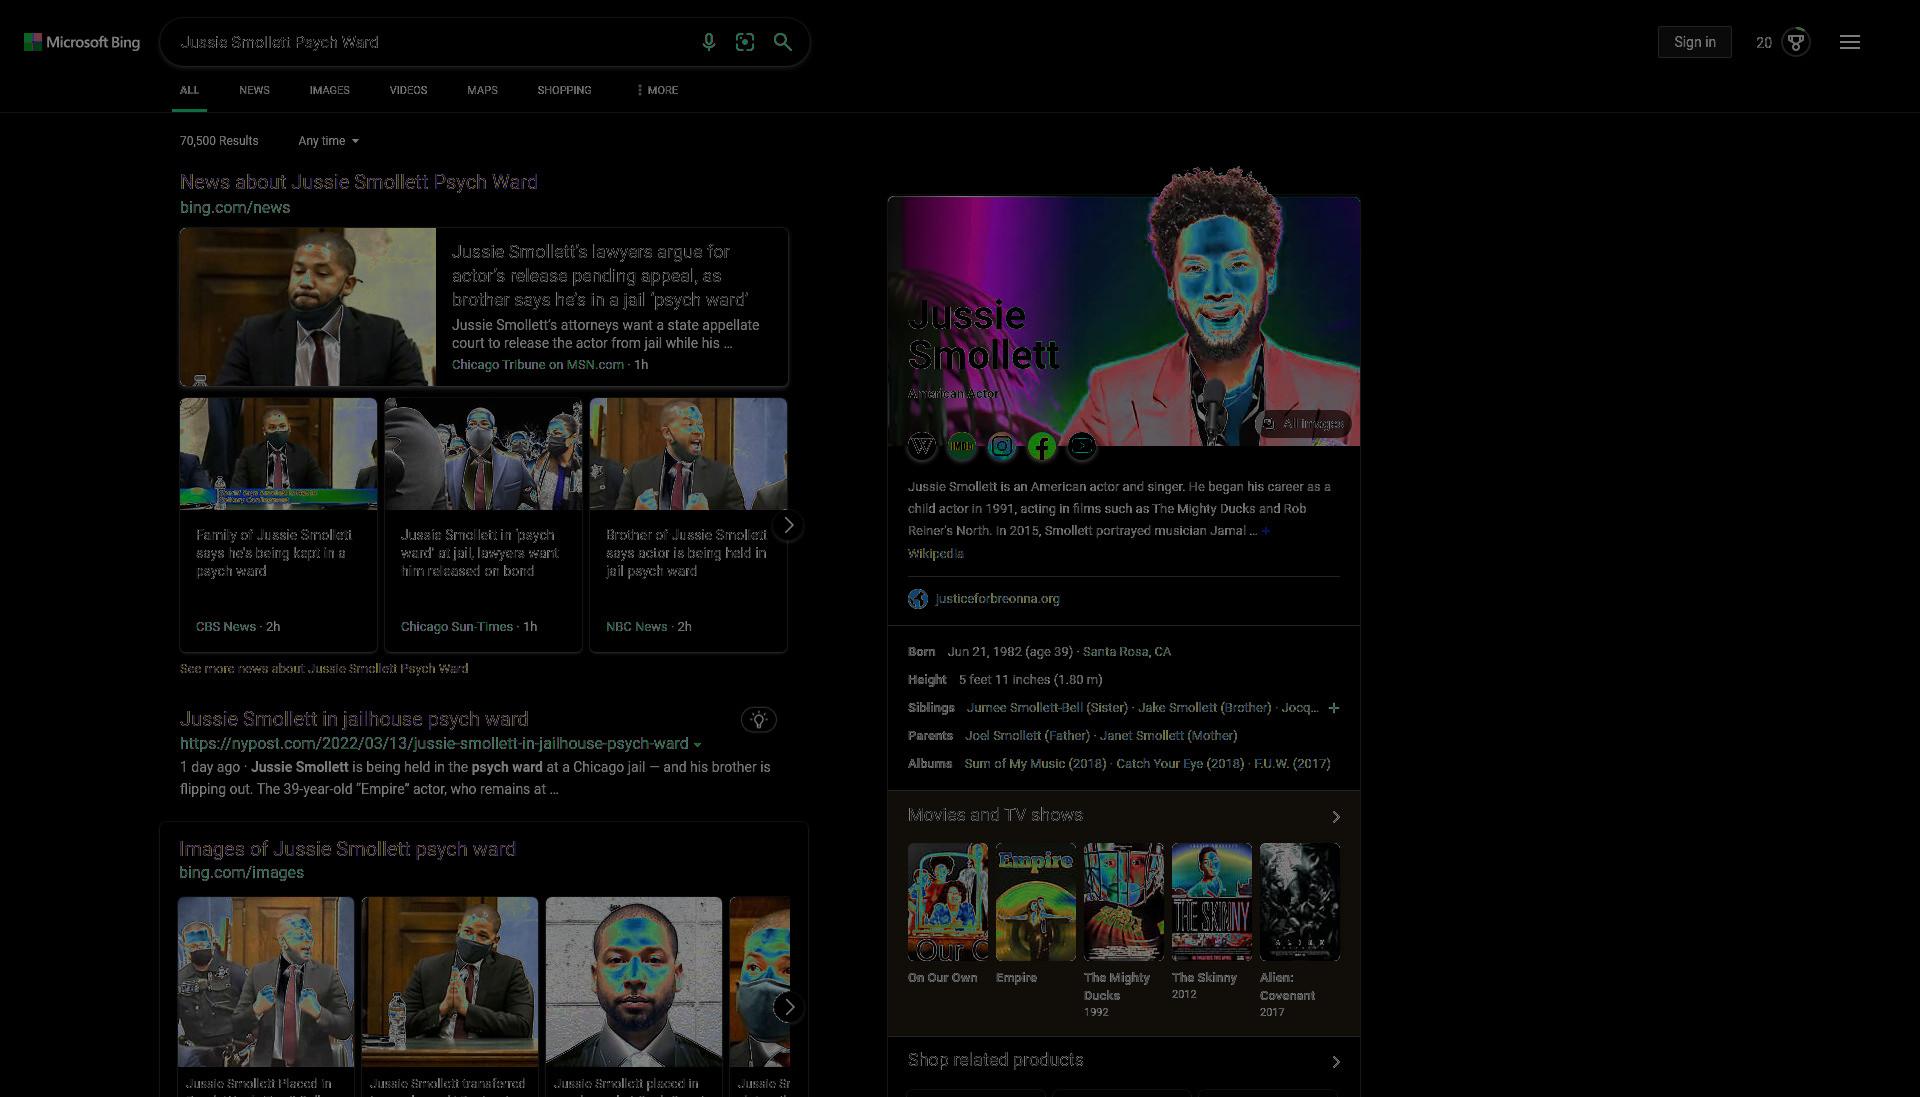Screen dimensions: 1920x1097
Task: Switch to the SHOPPING tab
Action: [x=564, y=90]
